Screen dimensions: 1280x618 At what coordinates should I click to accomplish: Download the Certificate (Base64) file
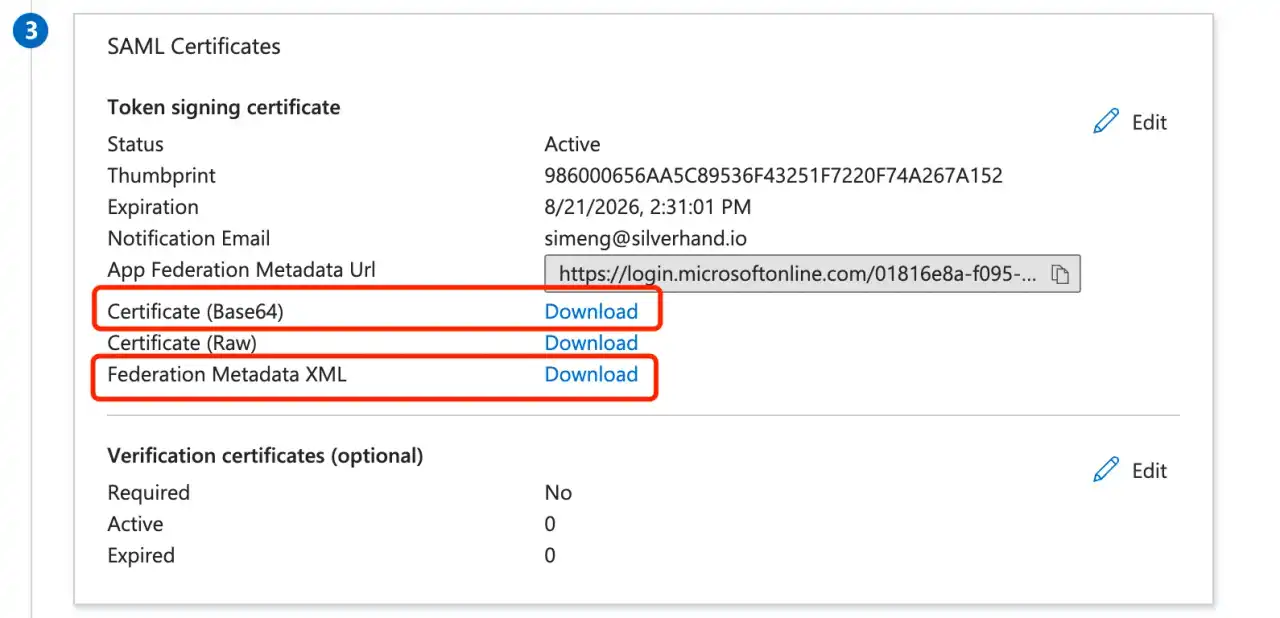[591, 311]
